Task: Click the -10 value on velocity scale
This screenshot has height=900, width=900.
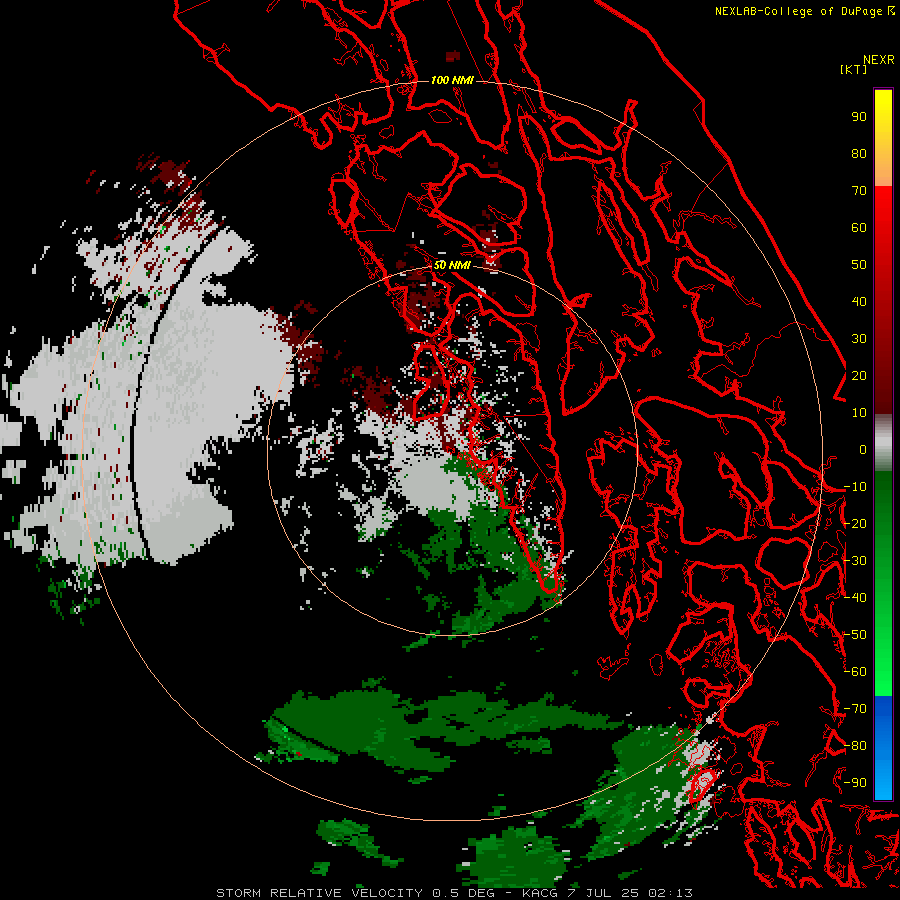Action: tap(855, 487)
